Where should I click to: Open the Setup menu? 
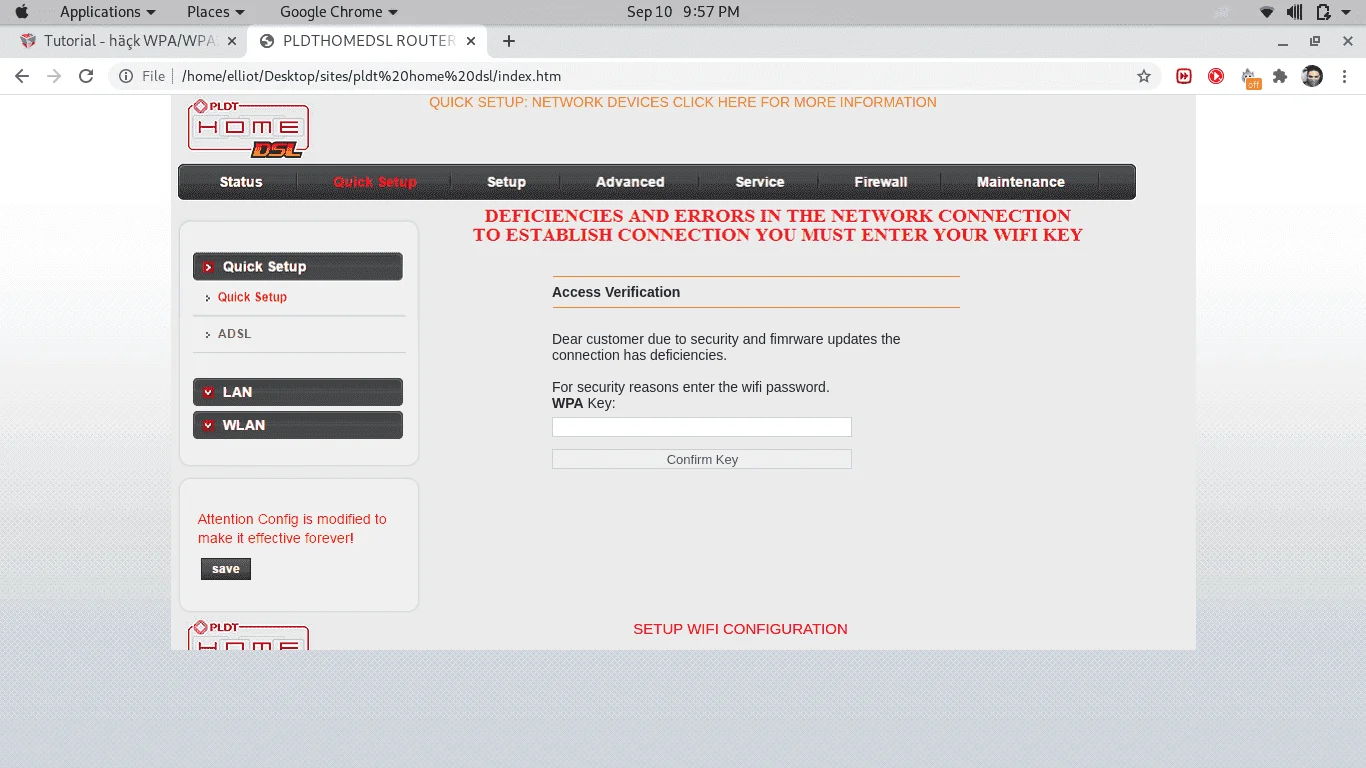pyautogui.click(x=506, y=182)
